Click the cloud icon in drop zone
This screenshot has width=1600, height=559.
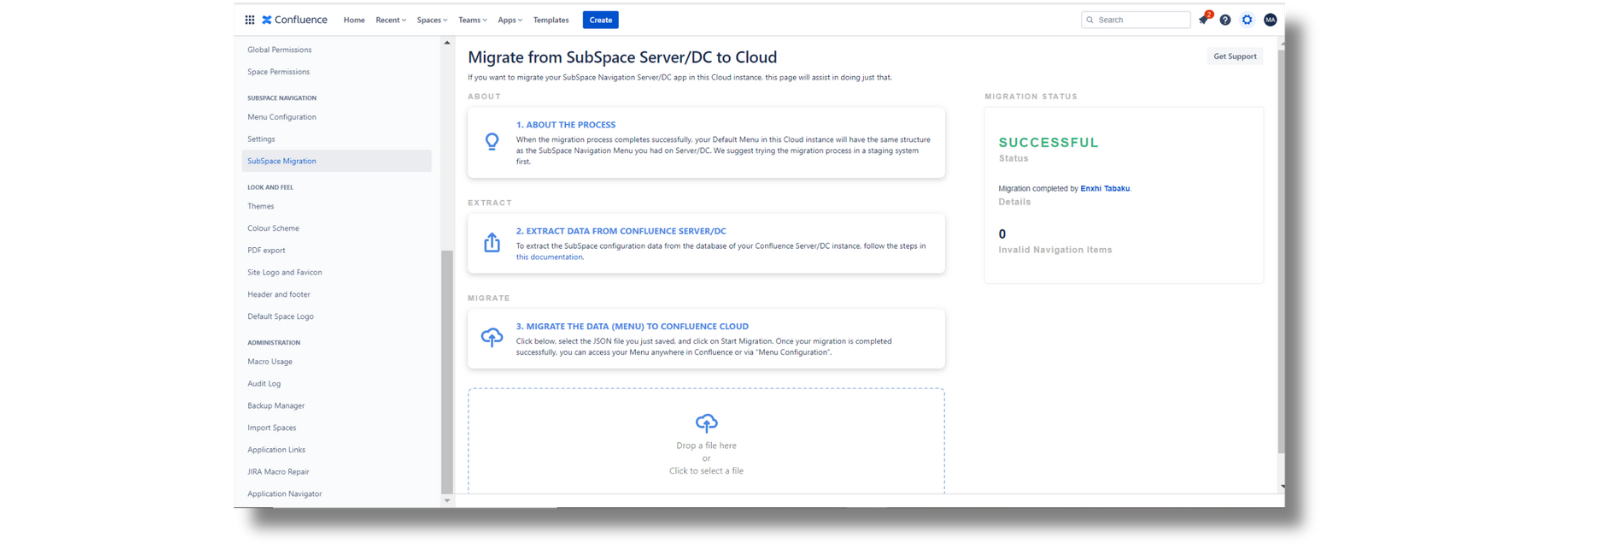point(706,423)
